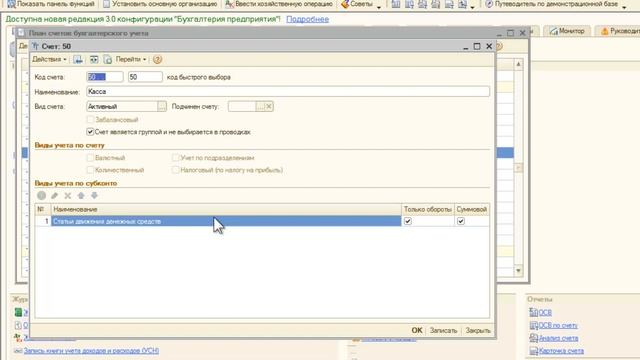The image size is (640, 360).
Task: Click the Записать button
Action: pyautogui.click(x=443, y=331)
